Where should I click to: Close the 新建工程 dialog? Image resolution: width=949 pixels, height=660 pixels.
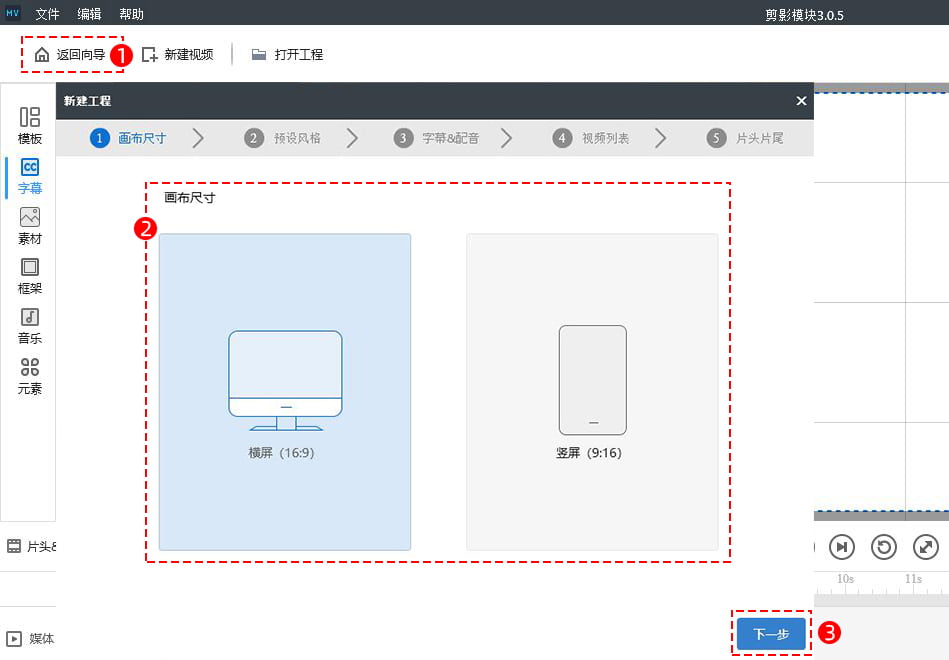(x=801, y=101)
